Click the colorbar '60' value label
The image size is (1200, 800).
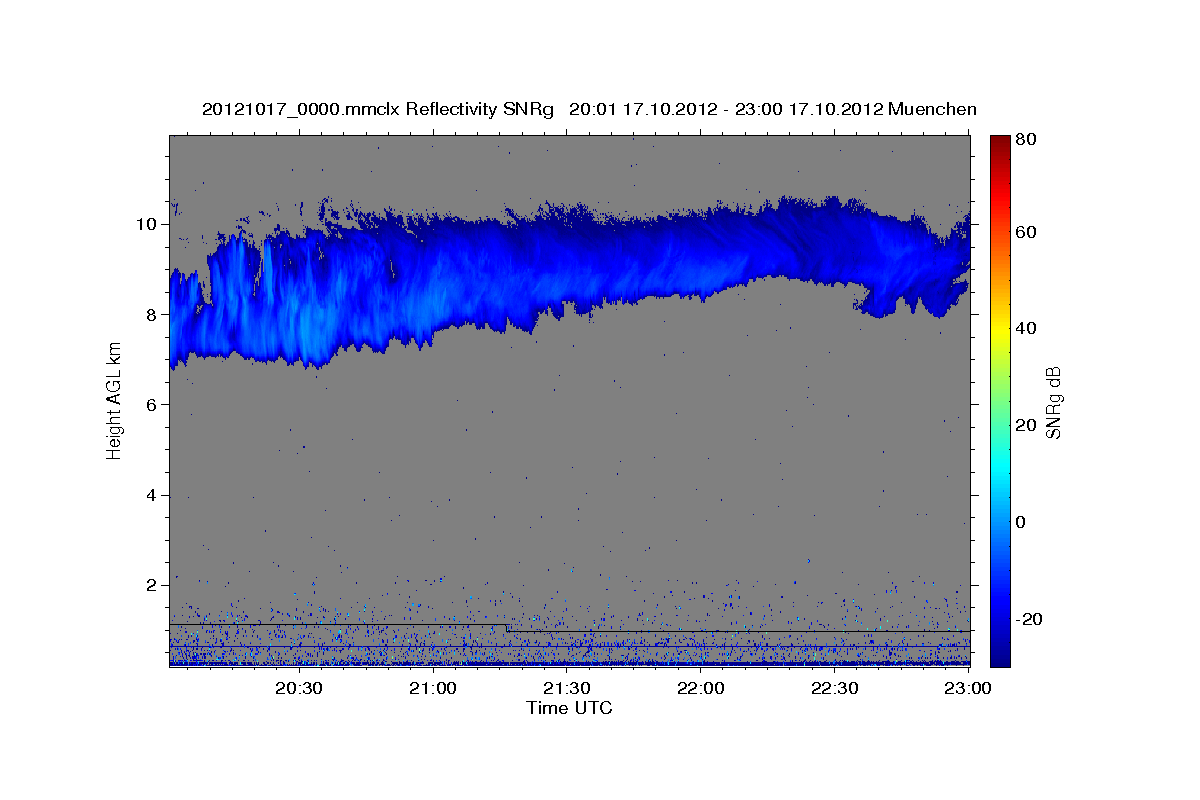(1026, 232)
